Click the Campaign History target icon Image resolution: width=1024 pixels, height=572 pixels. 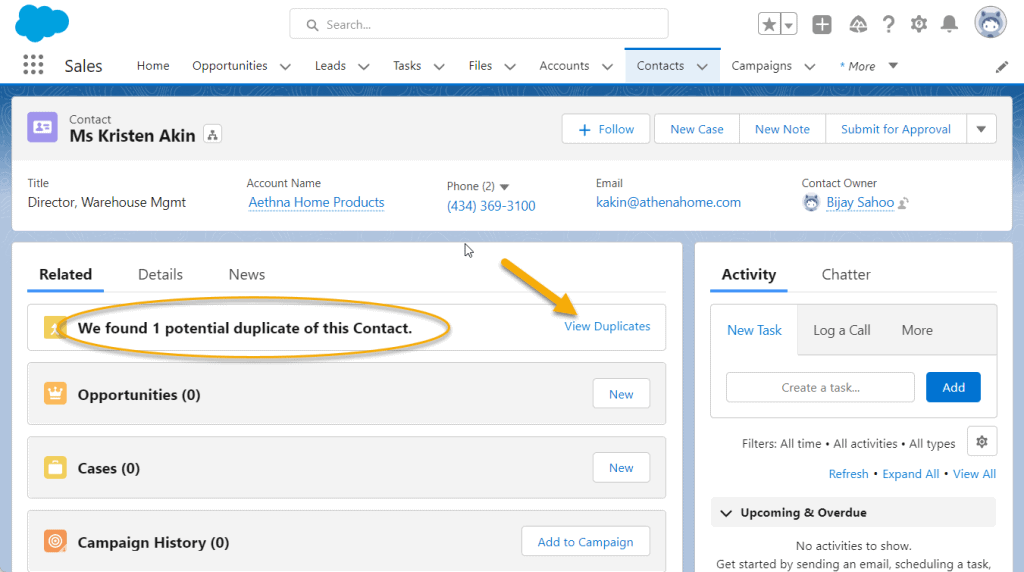(56, 541)
